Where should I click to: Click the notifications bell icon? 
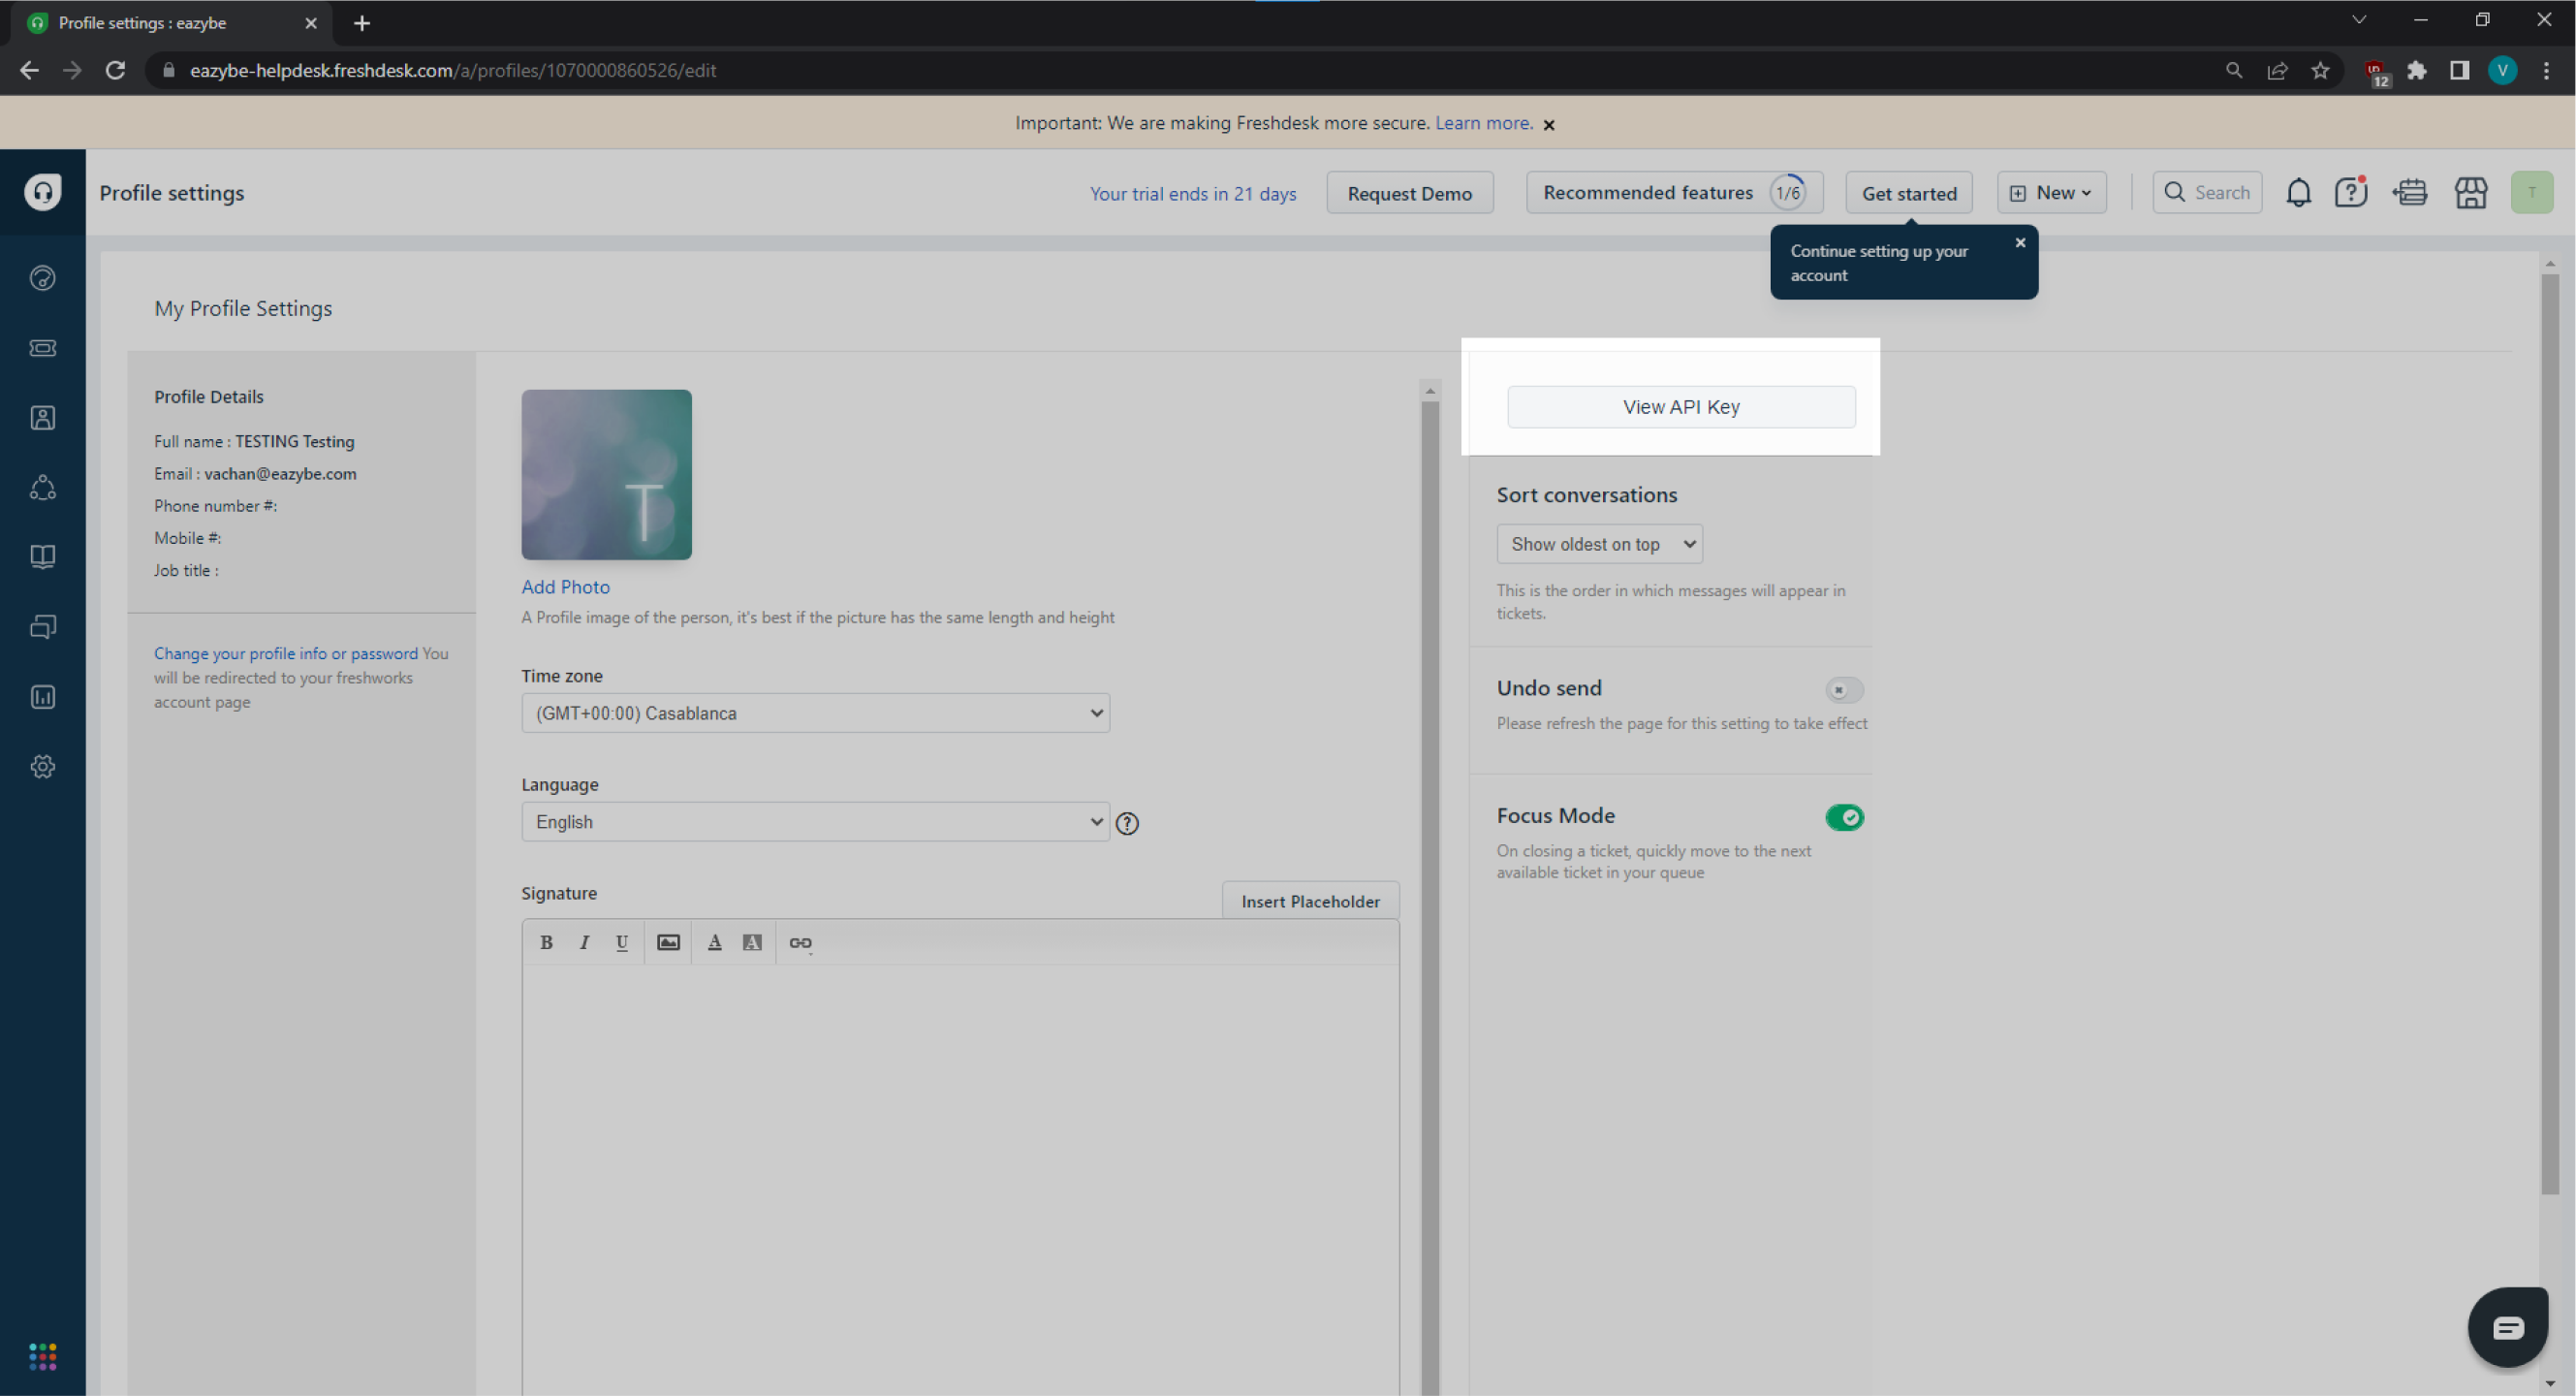2298,193
